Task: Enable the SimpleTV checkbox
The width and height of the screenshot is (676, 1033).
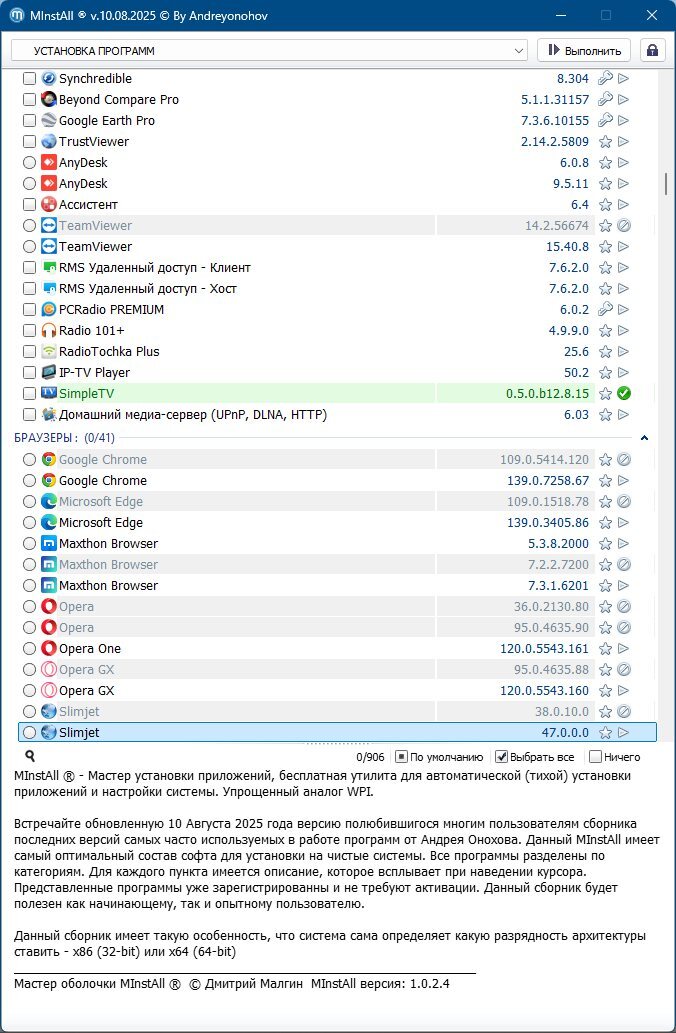Action: click(29, 393)
